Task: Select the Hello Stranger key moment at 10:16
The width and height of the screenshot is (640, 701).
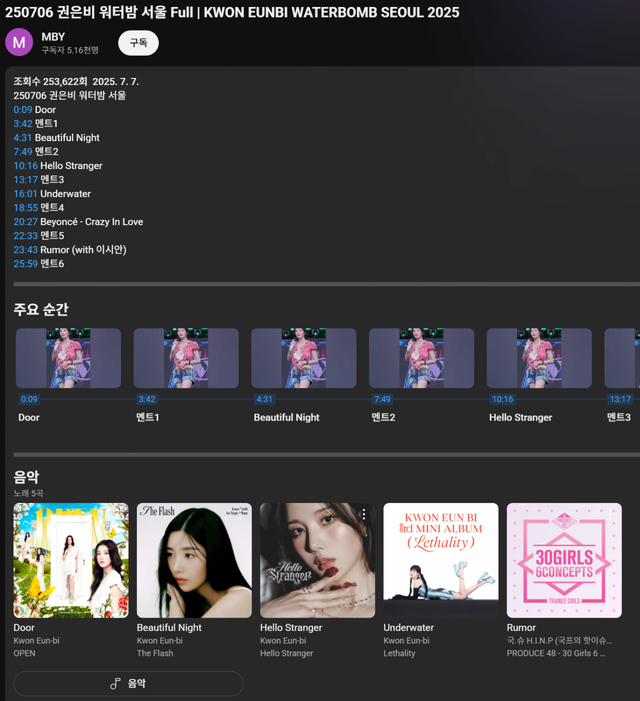Action: pyautogui.click(x=539, y=358)
